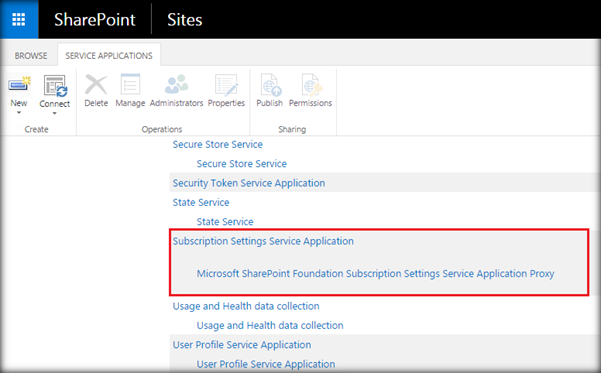The image size is (601, 373).
Task: Open the app launcher waffle icon
Action: click(19, 19)
